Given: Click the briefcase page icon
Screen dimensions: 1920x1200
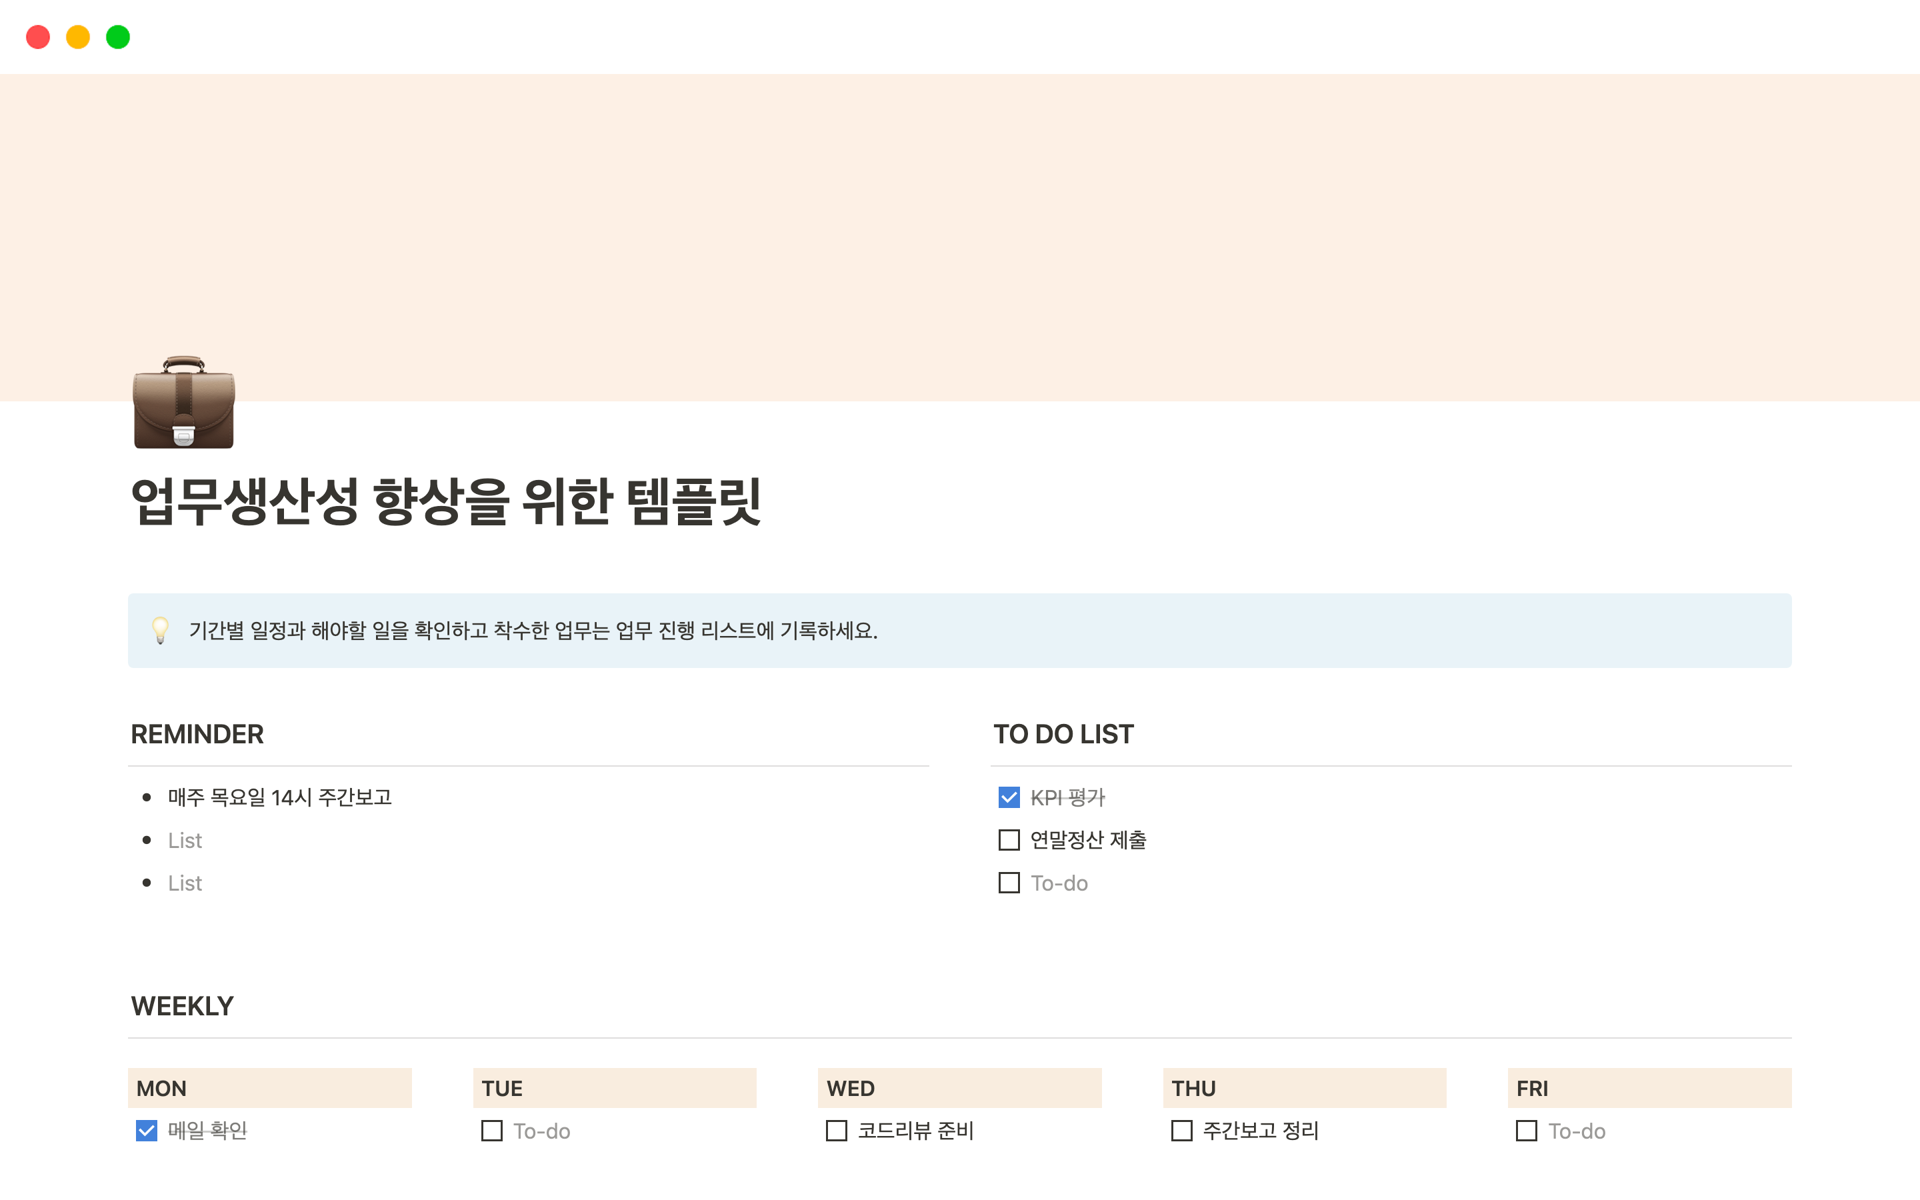Looking at the screenshot, I should click(x=184, y=402).
